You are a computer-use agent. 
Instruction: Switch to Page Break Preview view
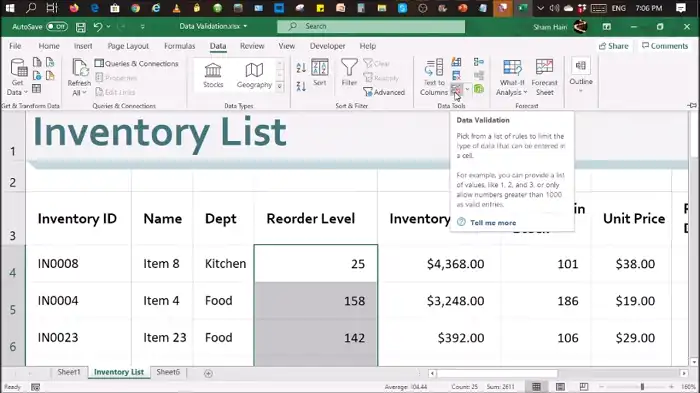pos(583,386)
